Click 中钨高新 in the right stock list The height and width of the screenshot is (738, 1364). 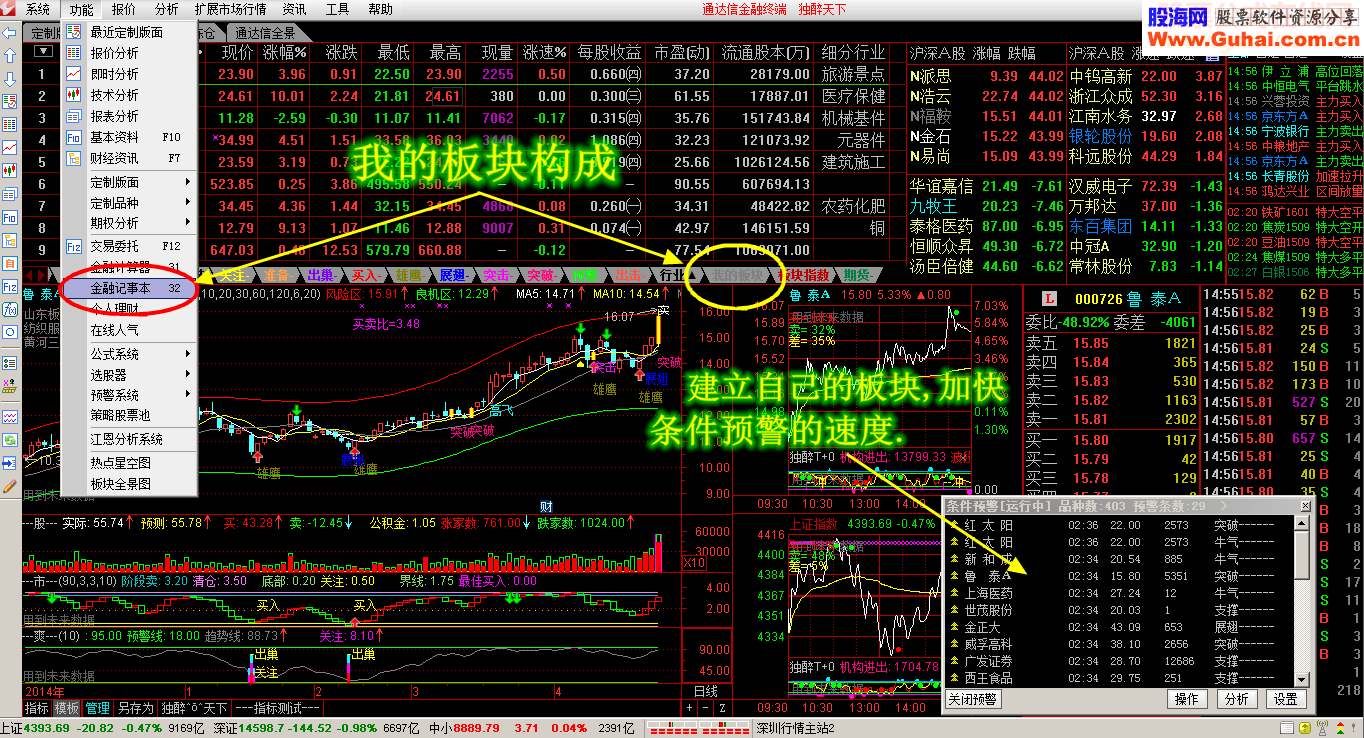(x=1101, y=76)
